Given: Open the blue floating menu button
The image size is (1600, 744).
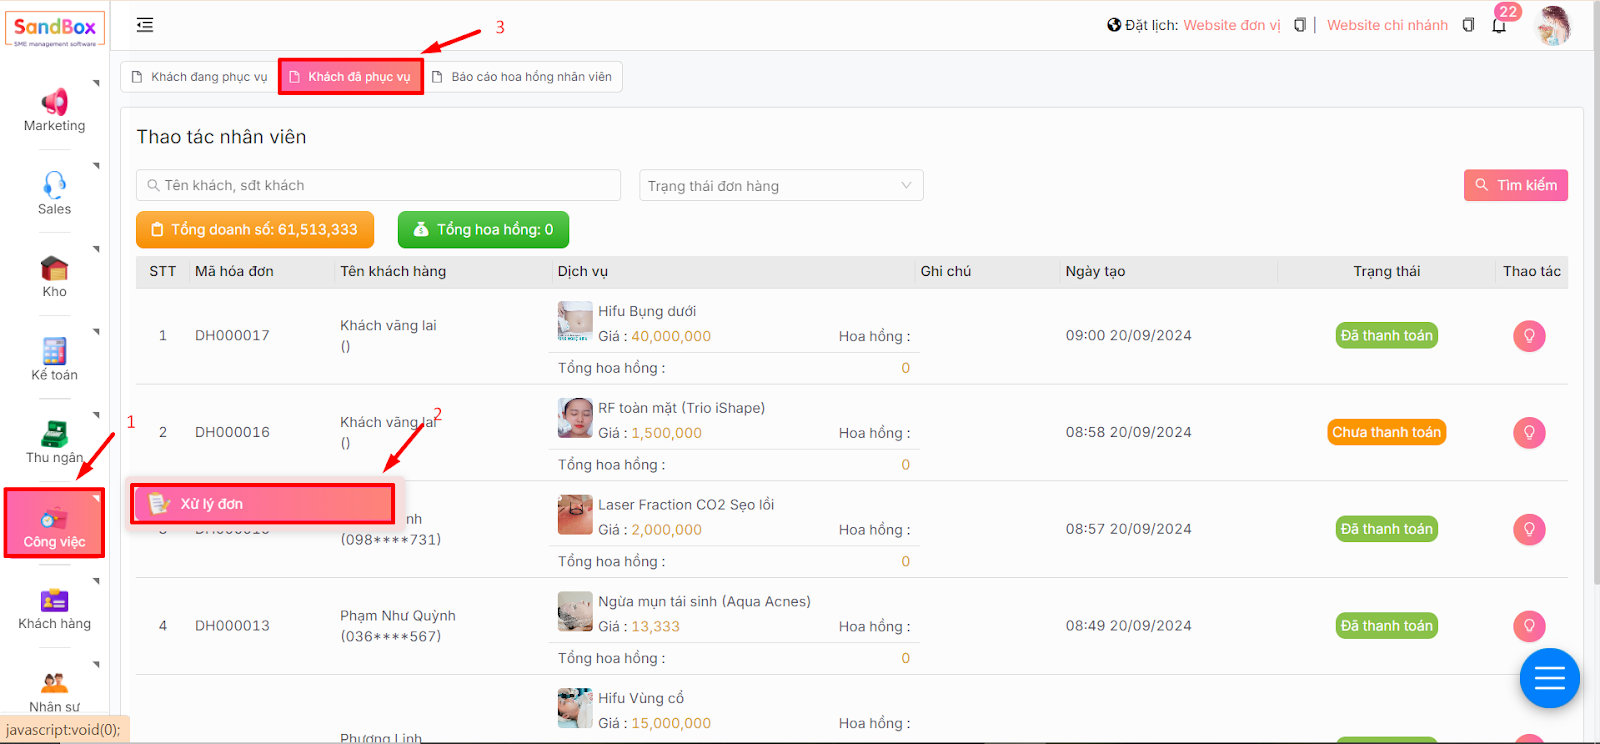Looking at the screenshot, I should point(1549,679).
